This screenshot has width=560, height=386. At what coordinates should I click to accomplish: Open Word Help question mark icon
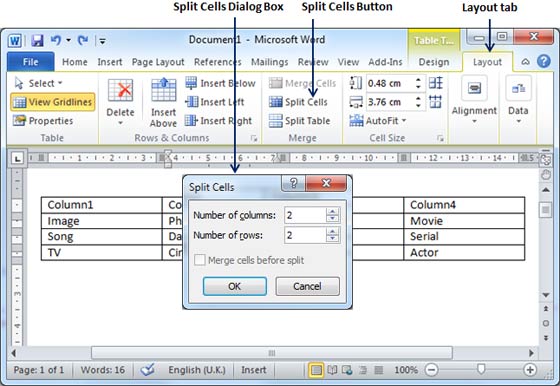click(544, 61)
